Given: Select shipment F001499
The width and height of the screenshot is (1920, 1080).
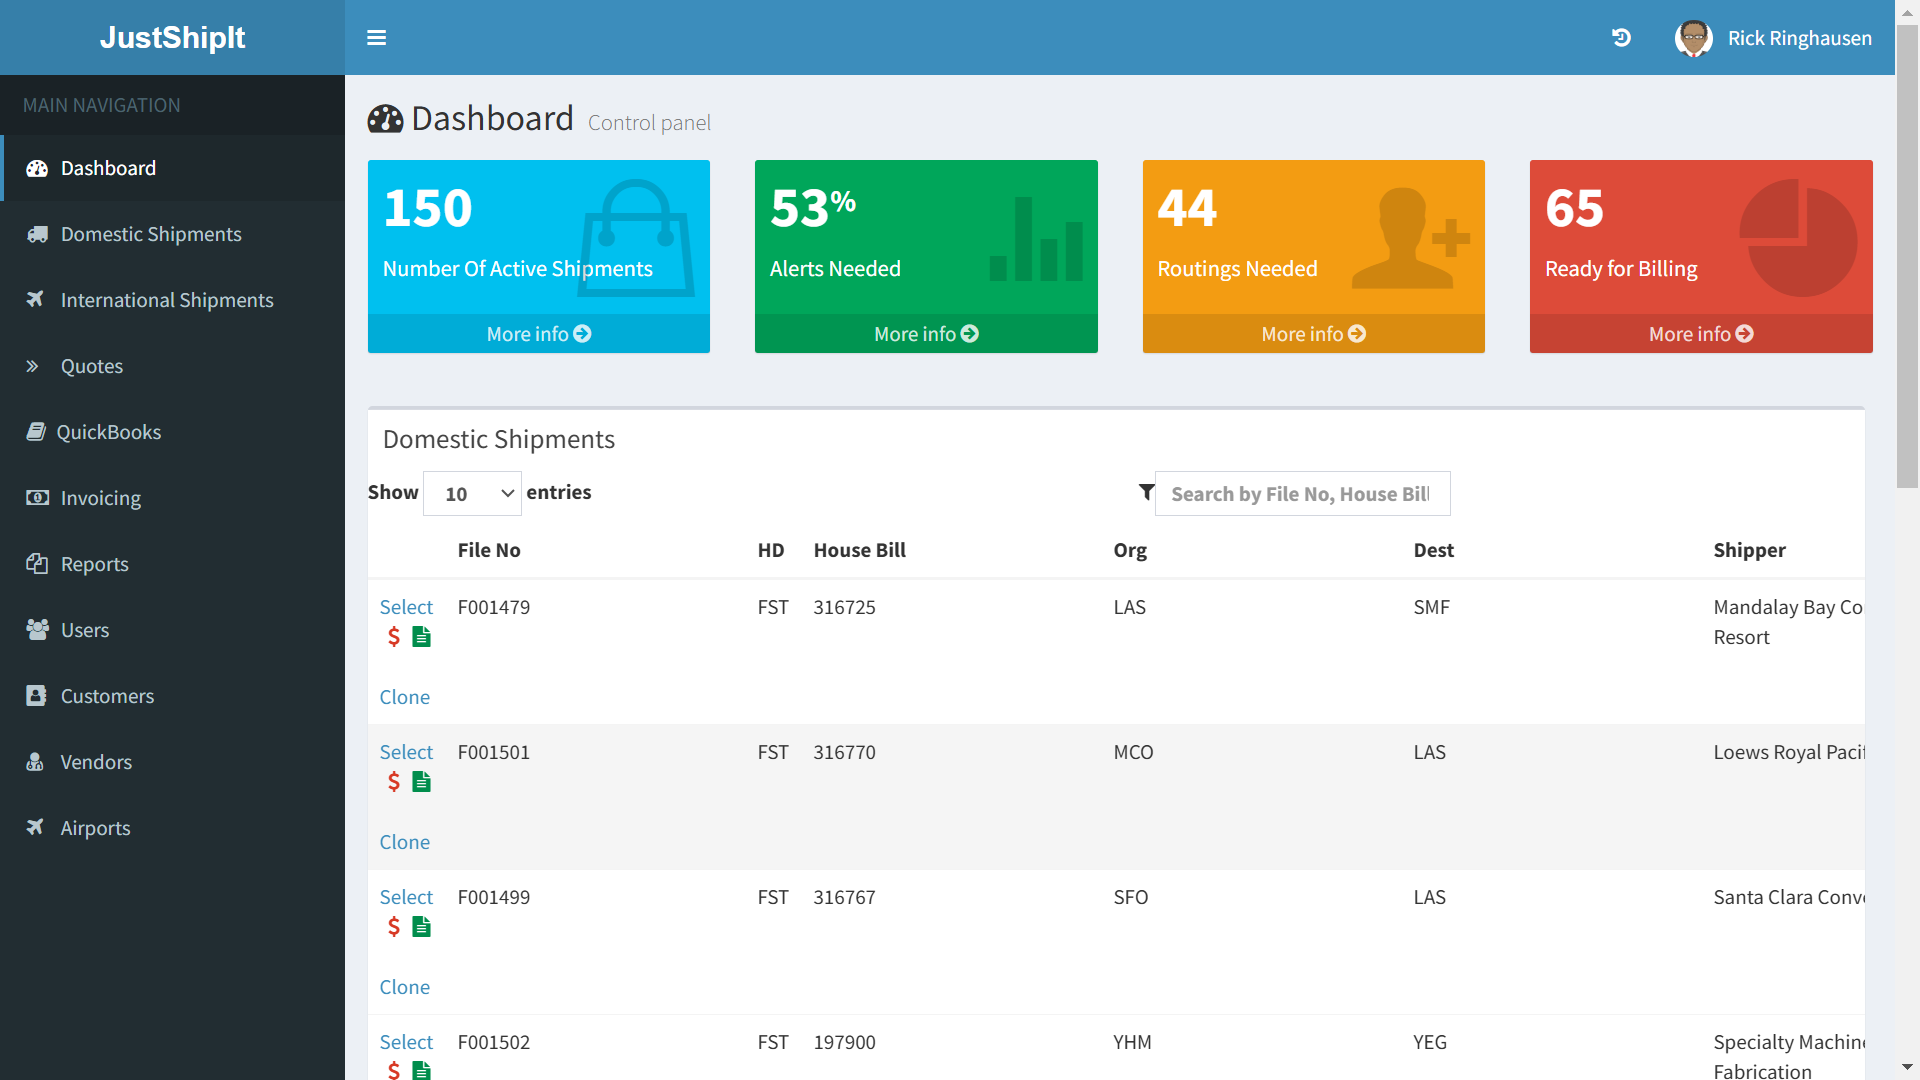Looking at the screenshot, I should tap(406, 897).
